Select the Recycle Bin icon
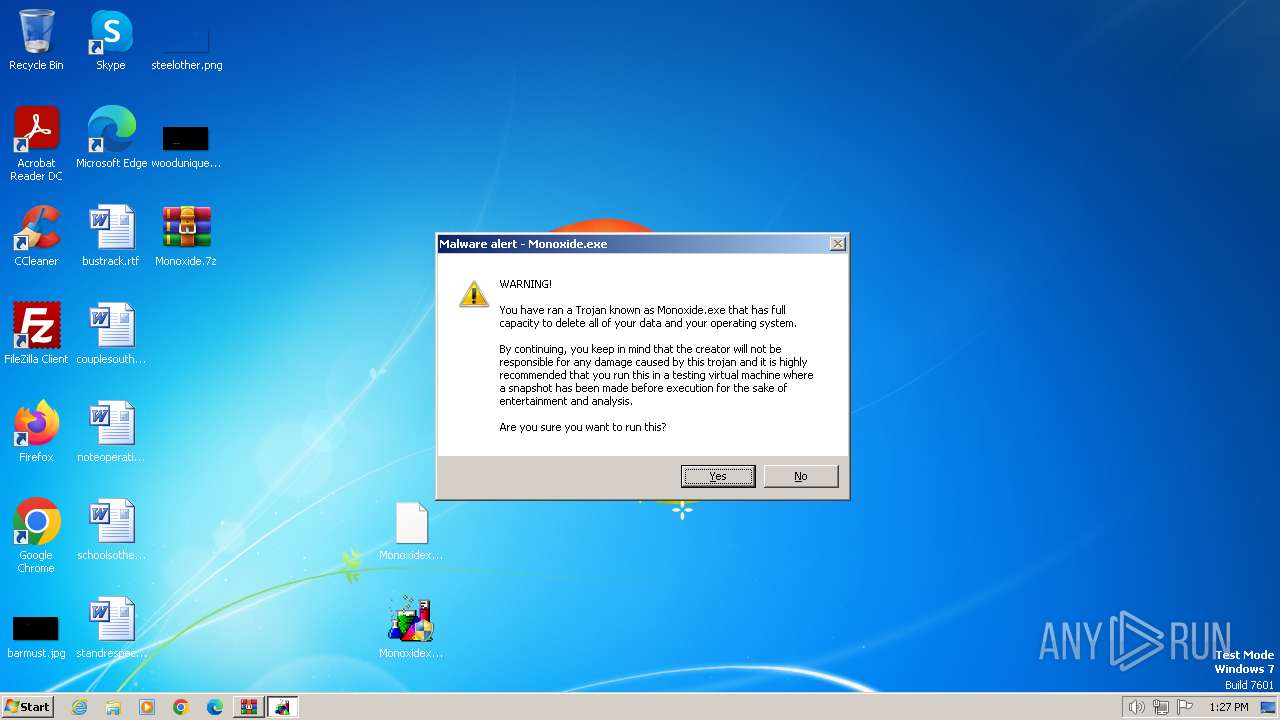Screen dimensions: 1280x720 coord(36,40)
